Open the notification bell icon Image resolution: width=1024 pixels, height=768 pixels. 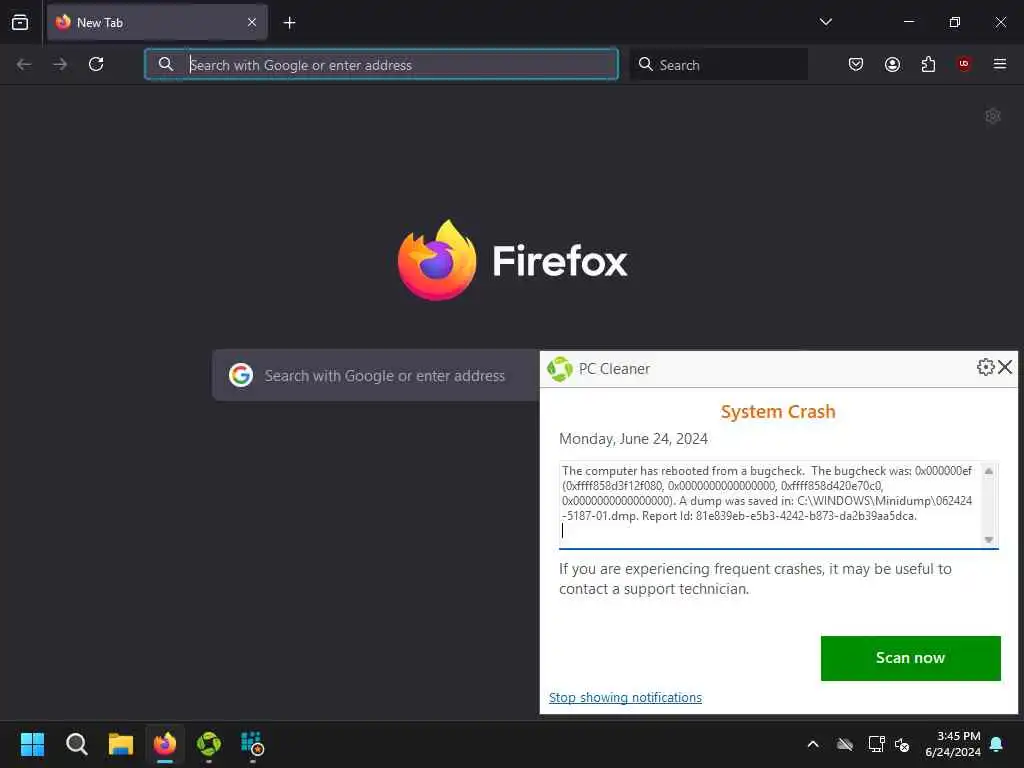997,744
